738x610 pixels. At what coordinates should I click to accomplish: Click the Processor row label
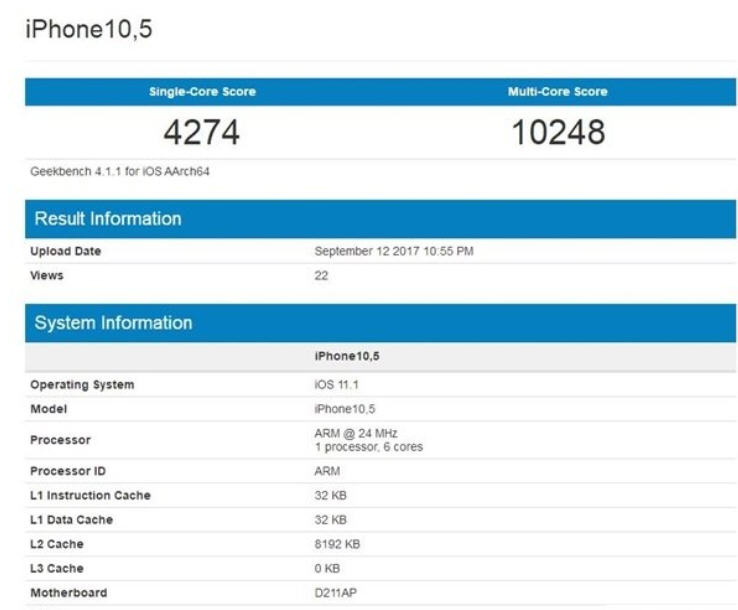[x=60, y=440]
